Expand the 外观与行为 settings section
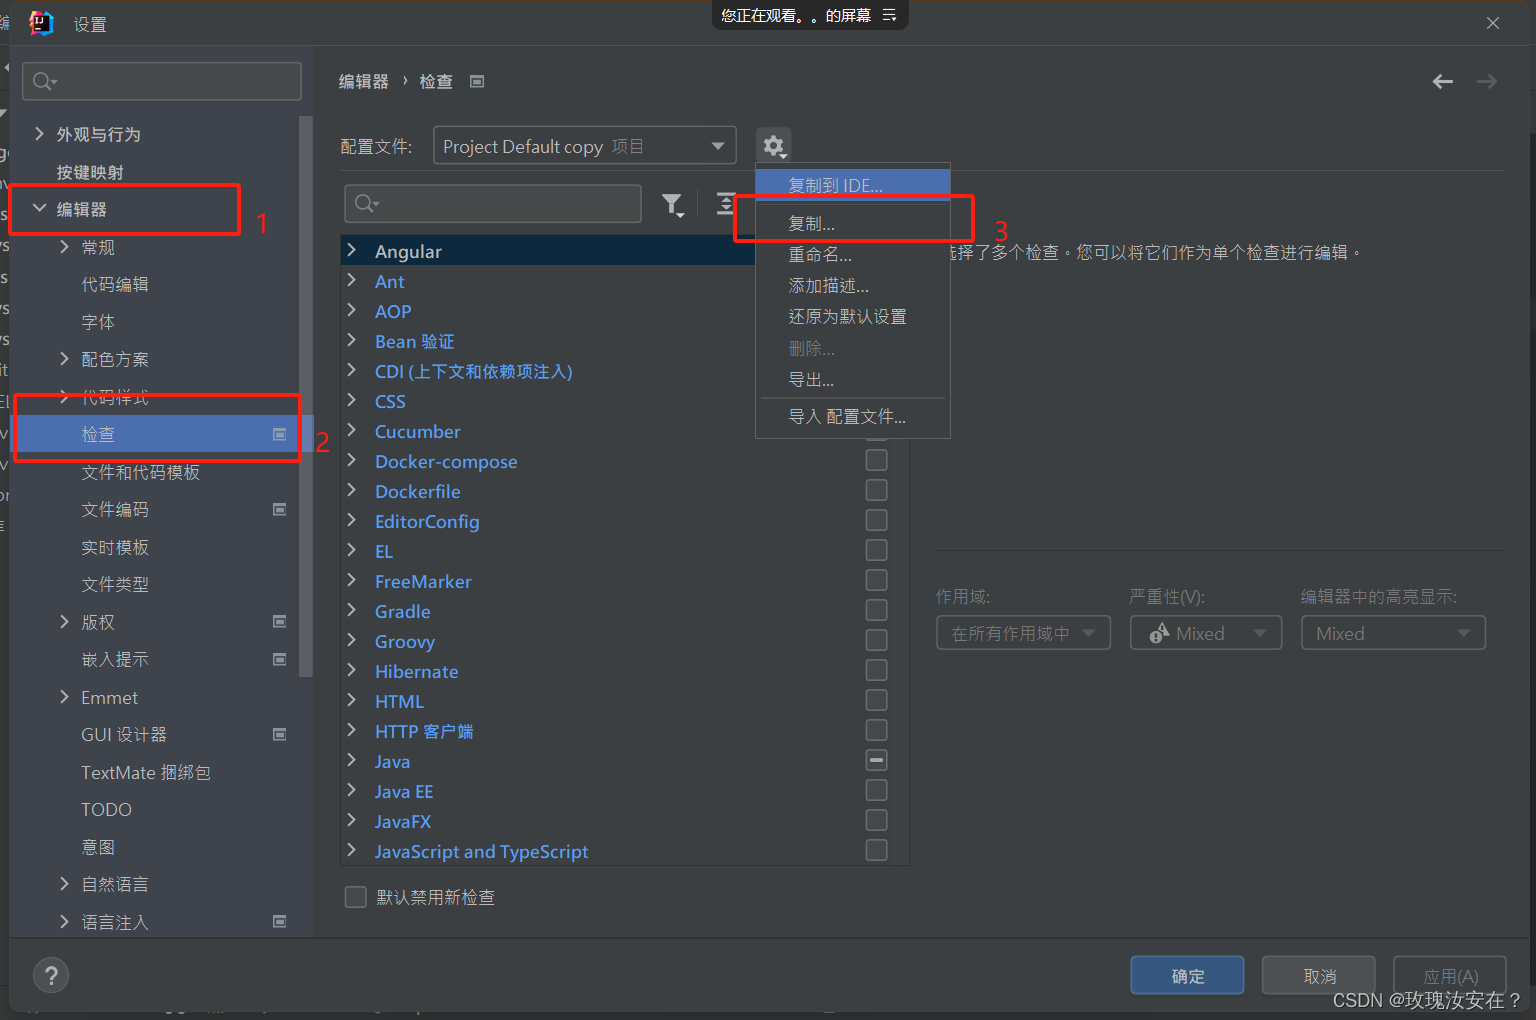Screen dimensions: 1536x1020 (39, 133)
